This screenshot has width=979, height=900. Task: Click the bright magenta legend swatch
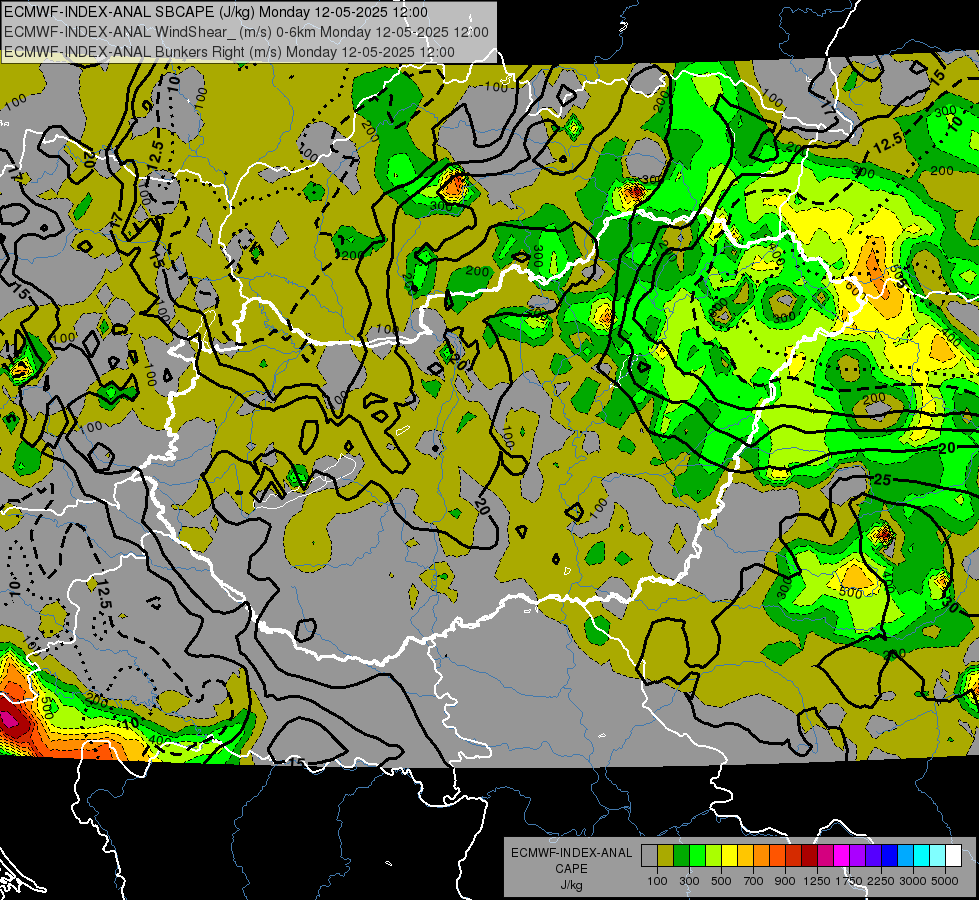(x=842, y=856)
